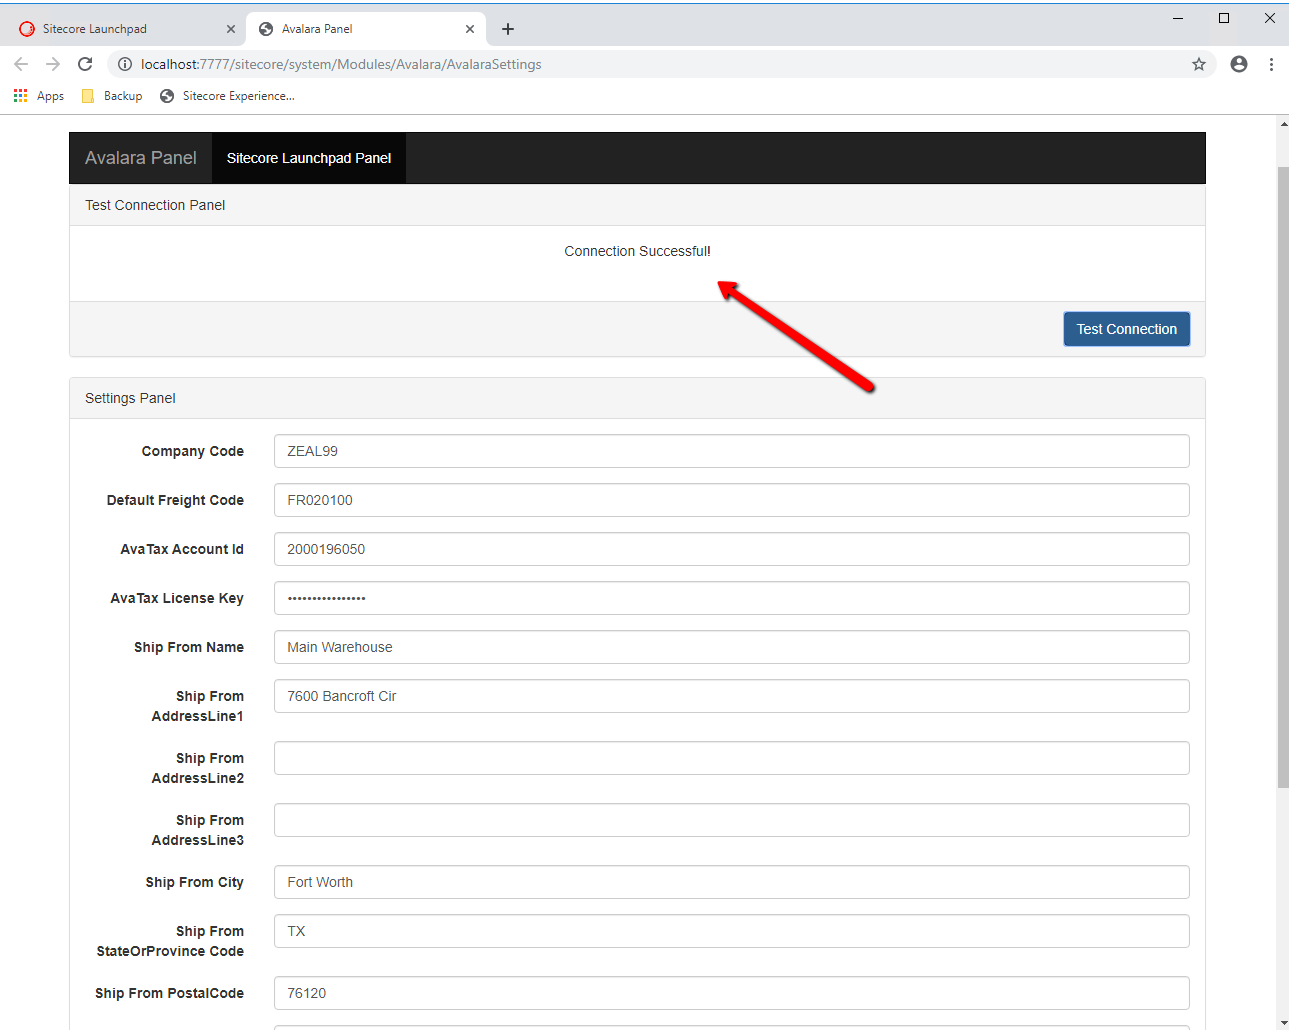Image resolution: width=1289 pixels, height=1030 pixels.
Task: Click the page vertical scrollbar thumb
Action: tap(1283, 477)
